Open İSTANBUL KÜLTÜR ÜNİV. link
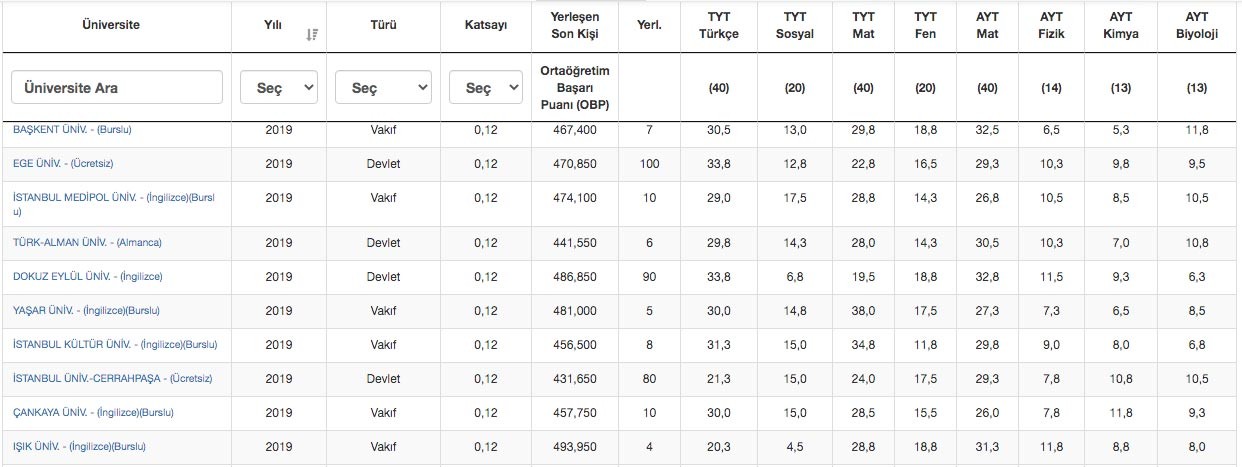 point(114,345)
